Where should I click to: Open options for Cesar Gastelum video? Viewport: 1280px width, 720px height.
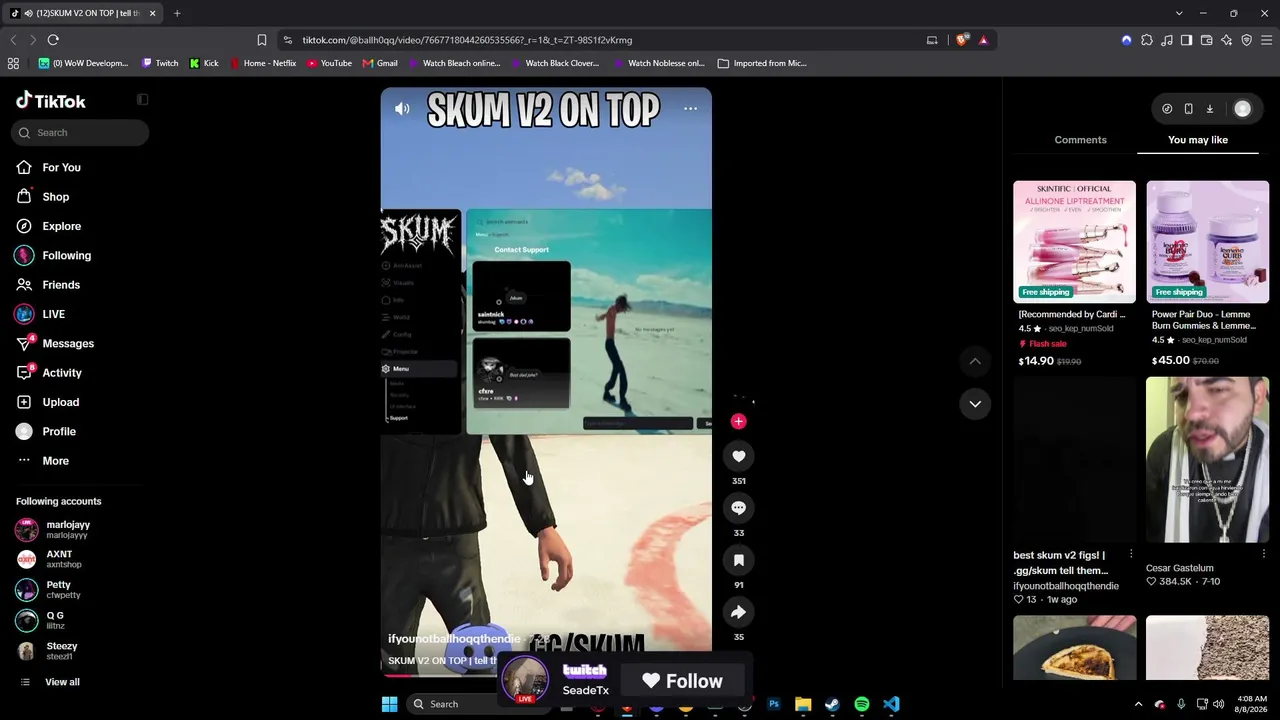(x=1264, y=554)
